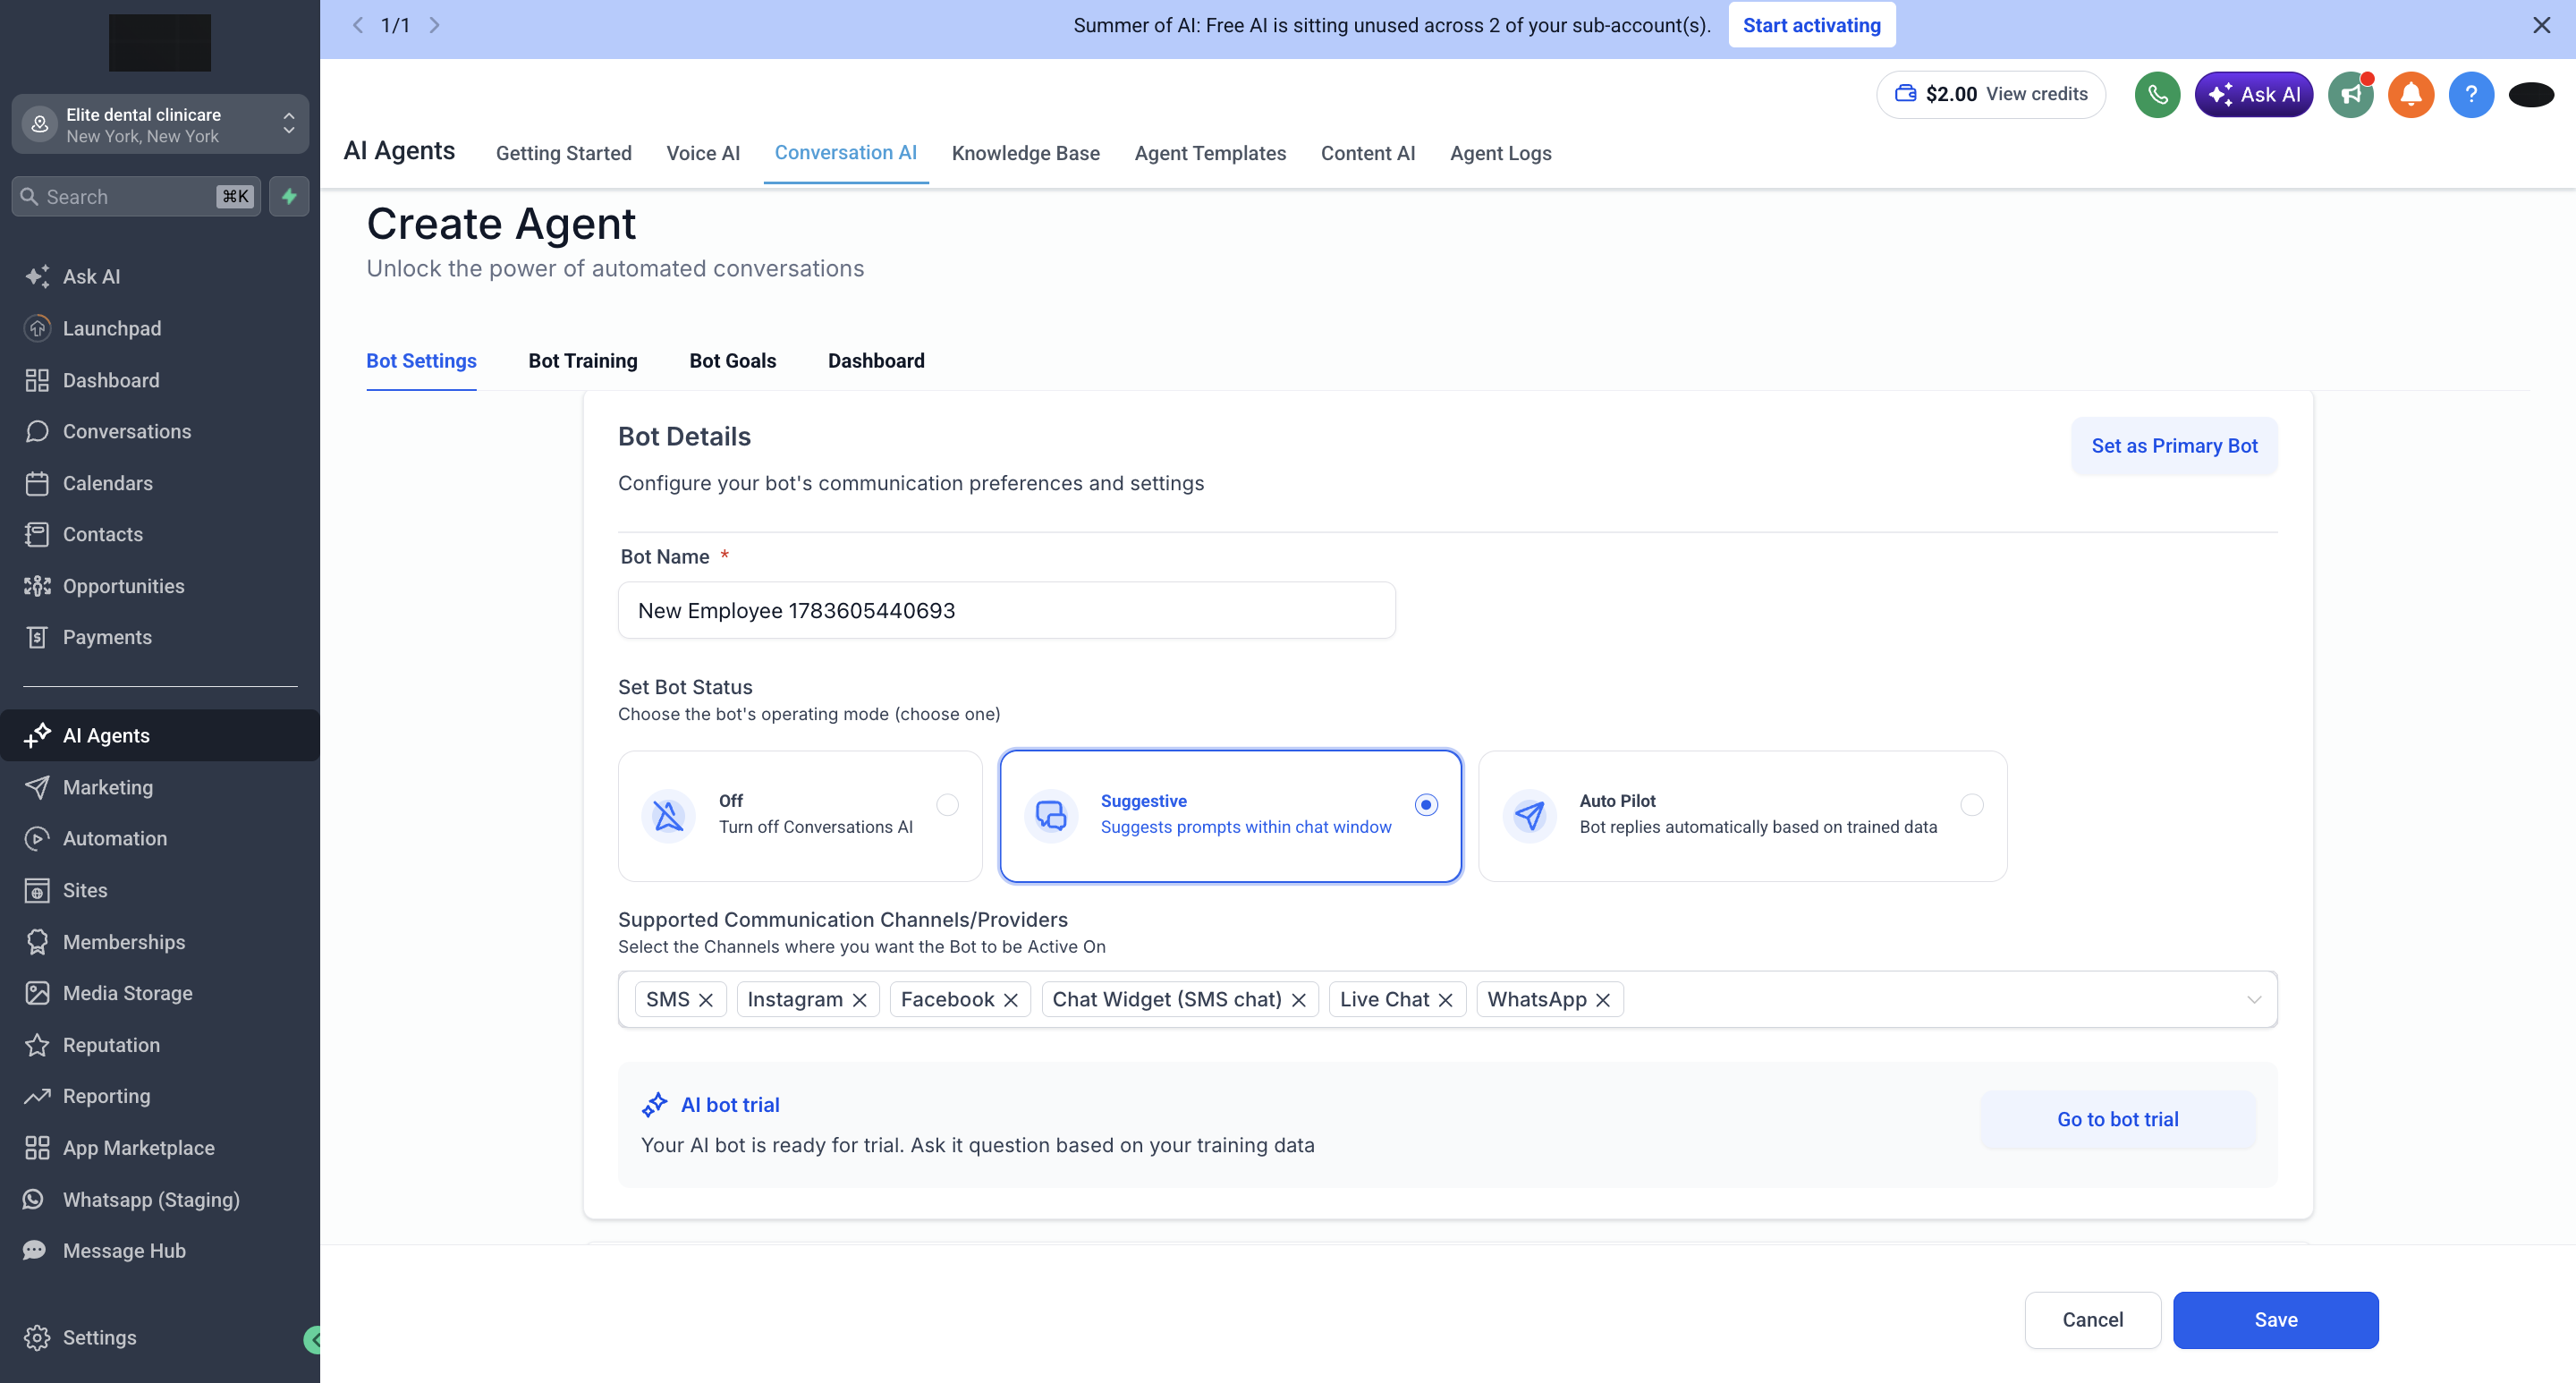Click Set as Primary Bot
Viewport: 2576px width, 1383px height.
point(2174,446)
